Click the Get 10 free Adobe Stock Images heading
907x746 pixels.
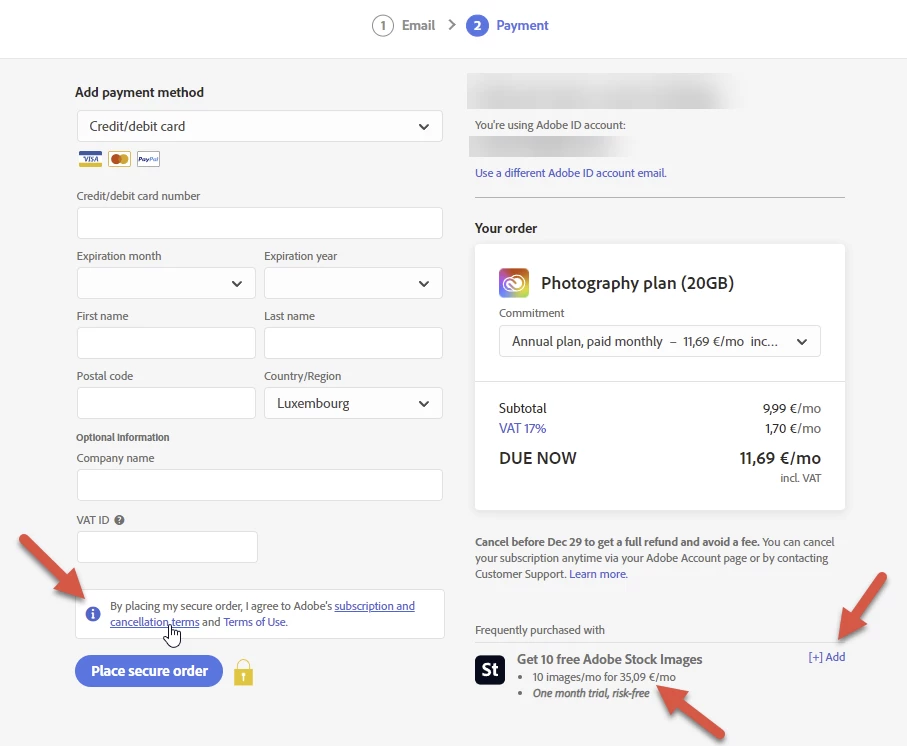[x=609, y=659]
